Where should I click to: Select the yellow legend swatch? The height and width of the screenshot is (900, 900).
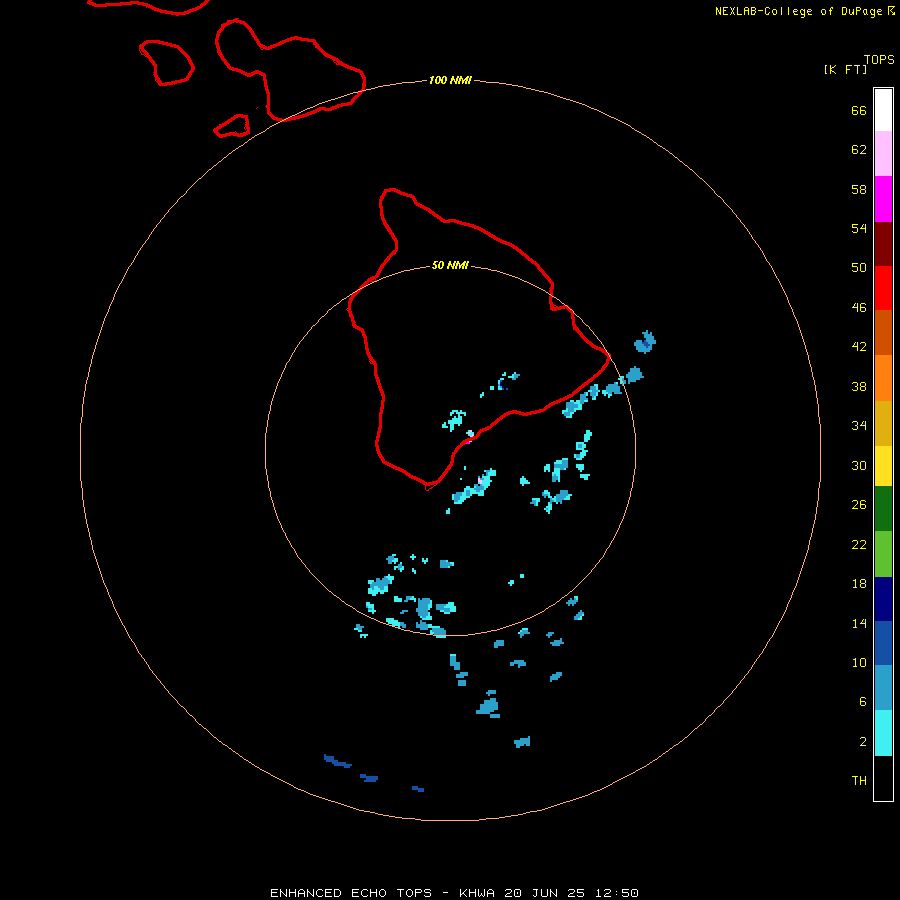click(x=883, y=465)
